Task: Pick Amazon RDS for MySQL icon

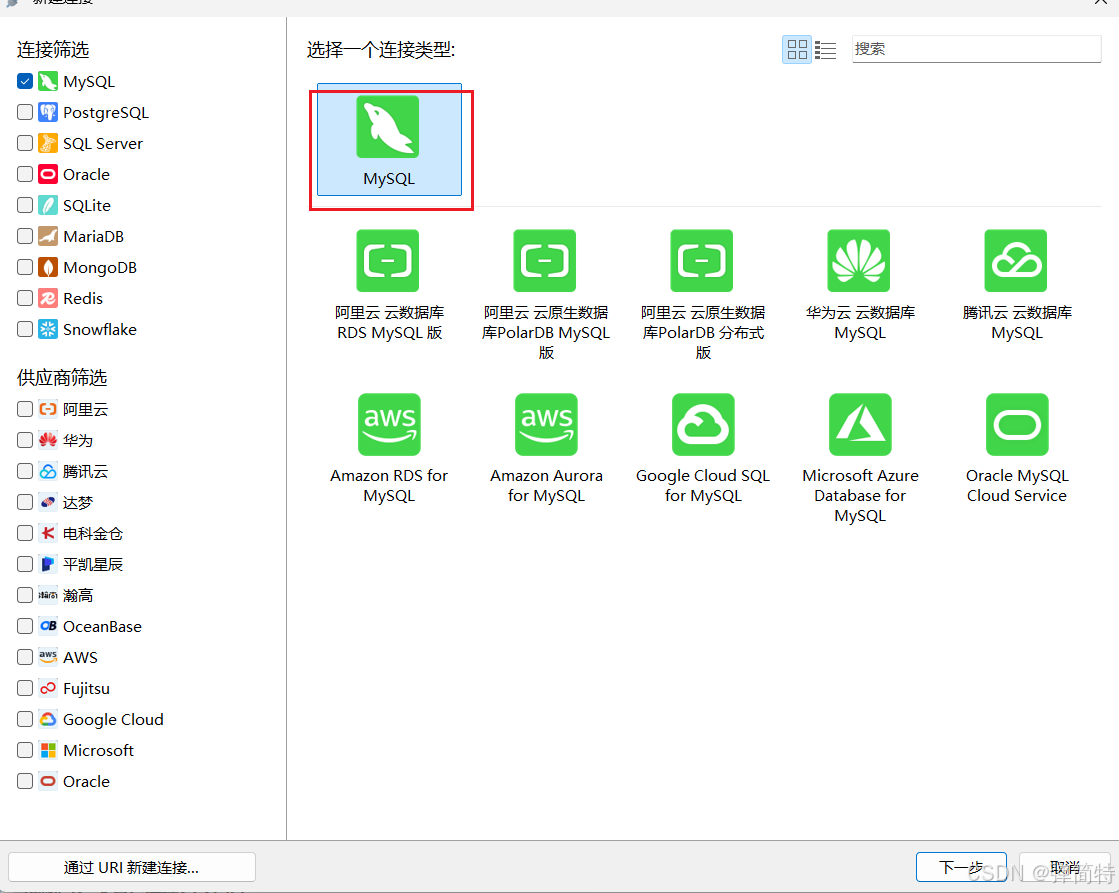Action: pyautogui.click(x=389, y=425)
